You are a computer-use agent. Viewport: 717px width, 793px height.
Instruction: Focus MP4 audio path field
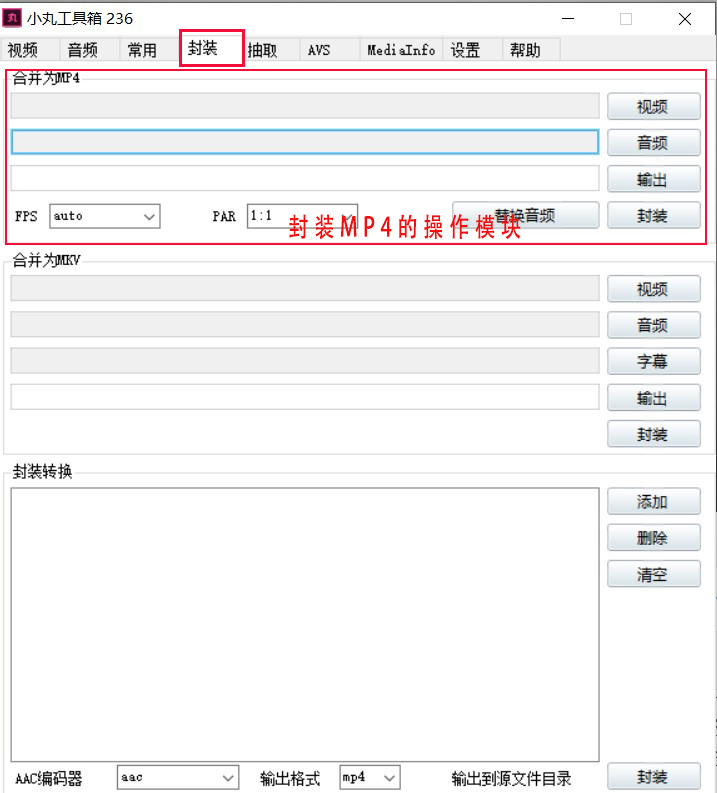(305, 142)
